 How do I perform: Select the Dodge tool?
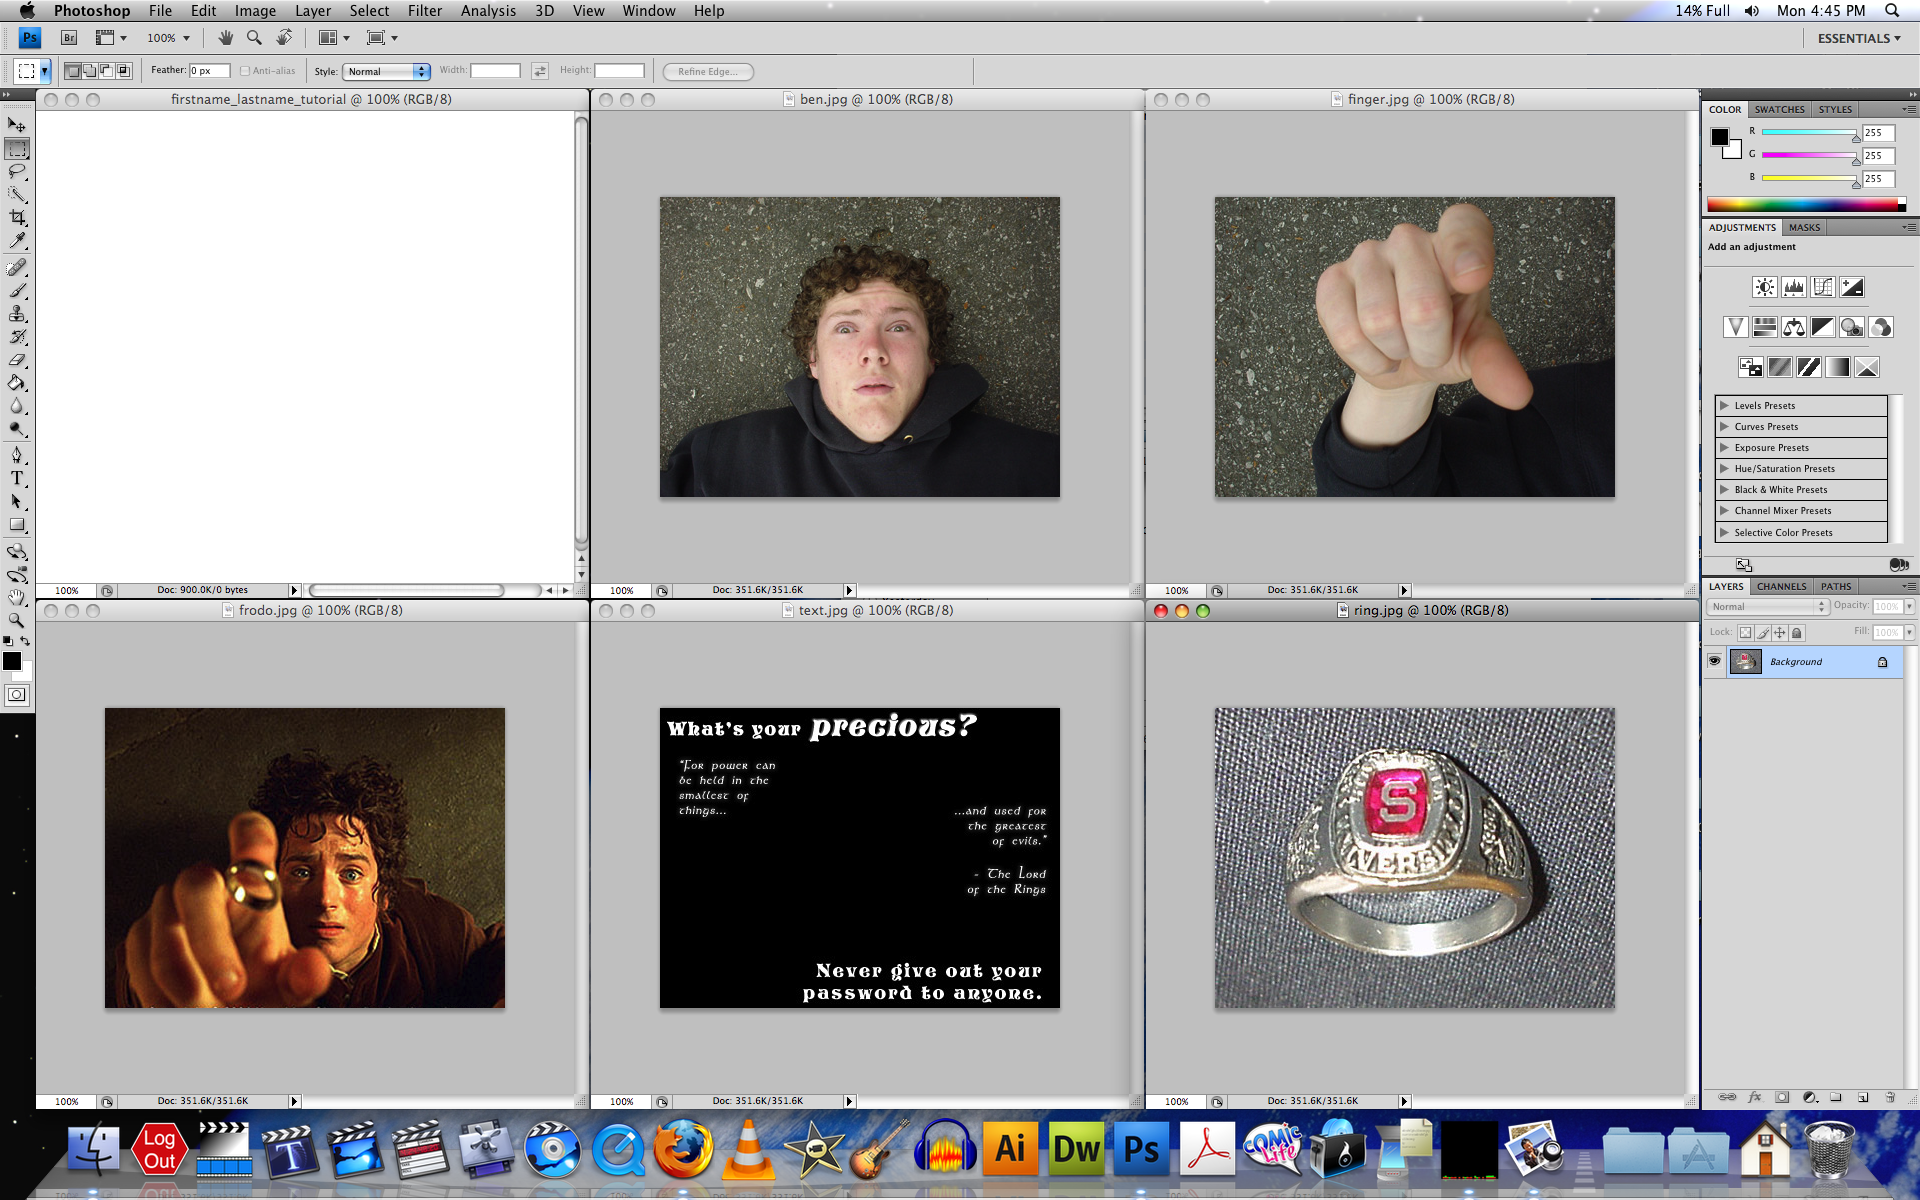pos(17,429)
